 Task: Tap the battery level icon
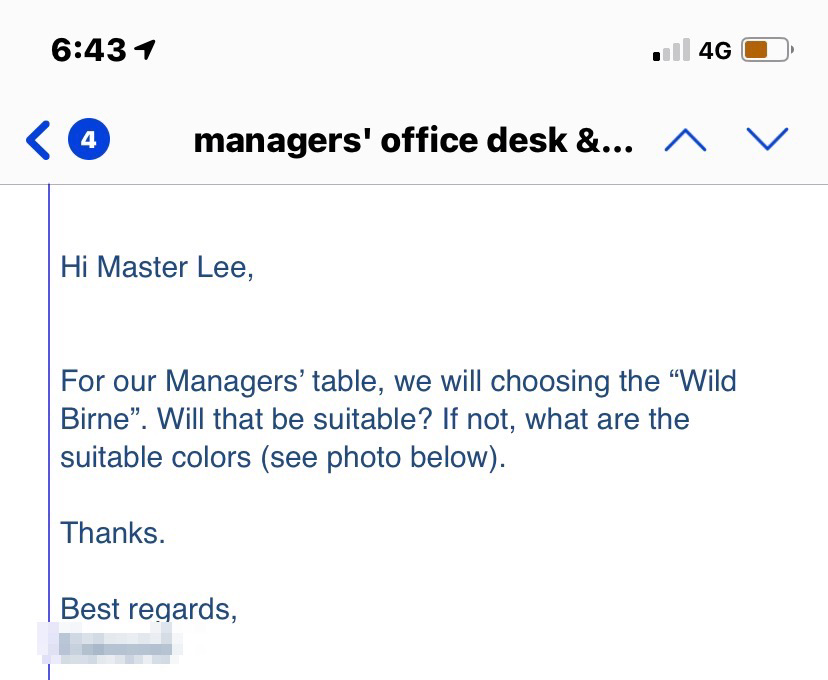[766, 50]
